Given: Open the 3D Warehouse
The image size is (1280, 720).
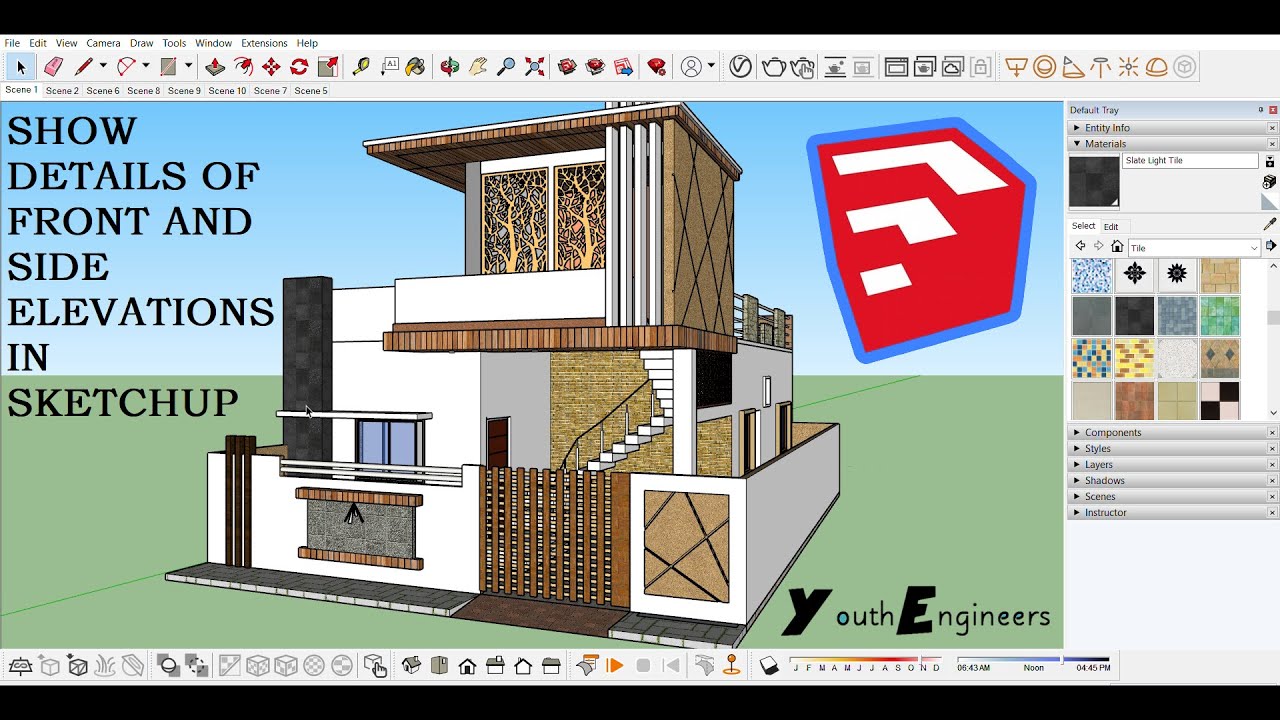Looking at the screenshot, I should [x=567, y=67].
